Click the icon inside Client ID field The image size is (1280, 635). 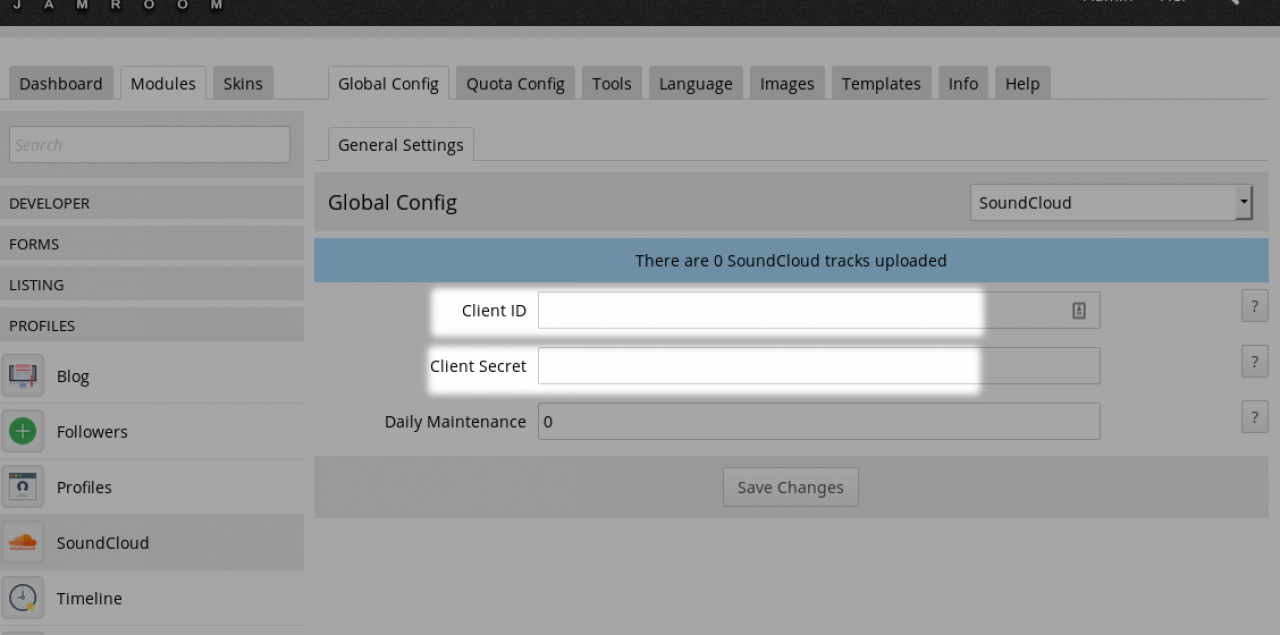[x=1079, y=311]
